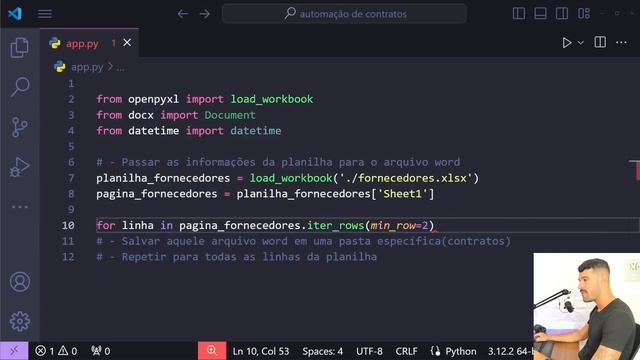Open the Run and Debug view
The width and height of the screenshot is (640, 360).
coord(20,167)
